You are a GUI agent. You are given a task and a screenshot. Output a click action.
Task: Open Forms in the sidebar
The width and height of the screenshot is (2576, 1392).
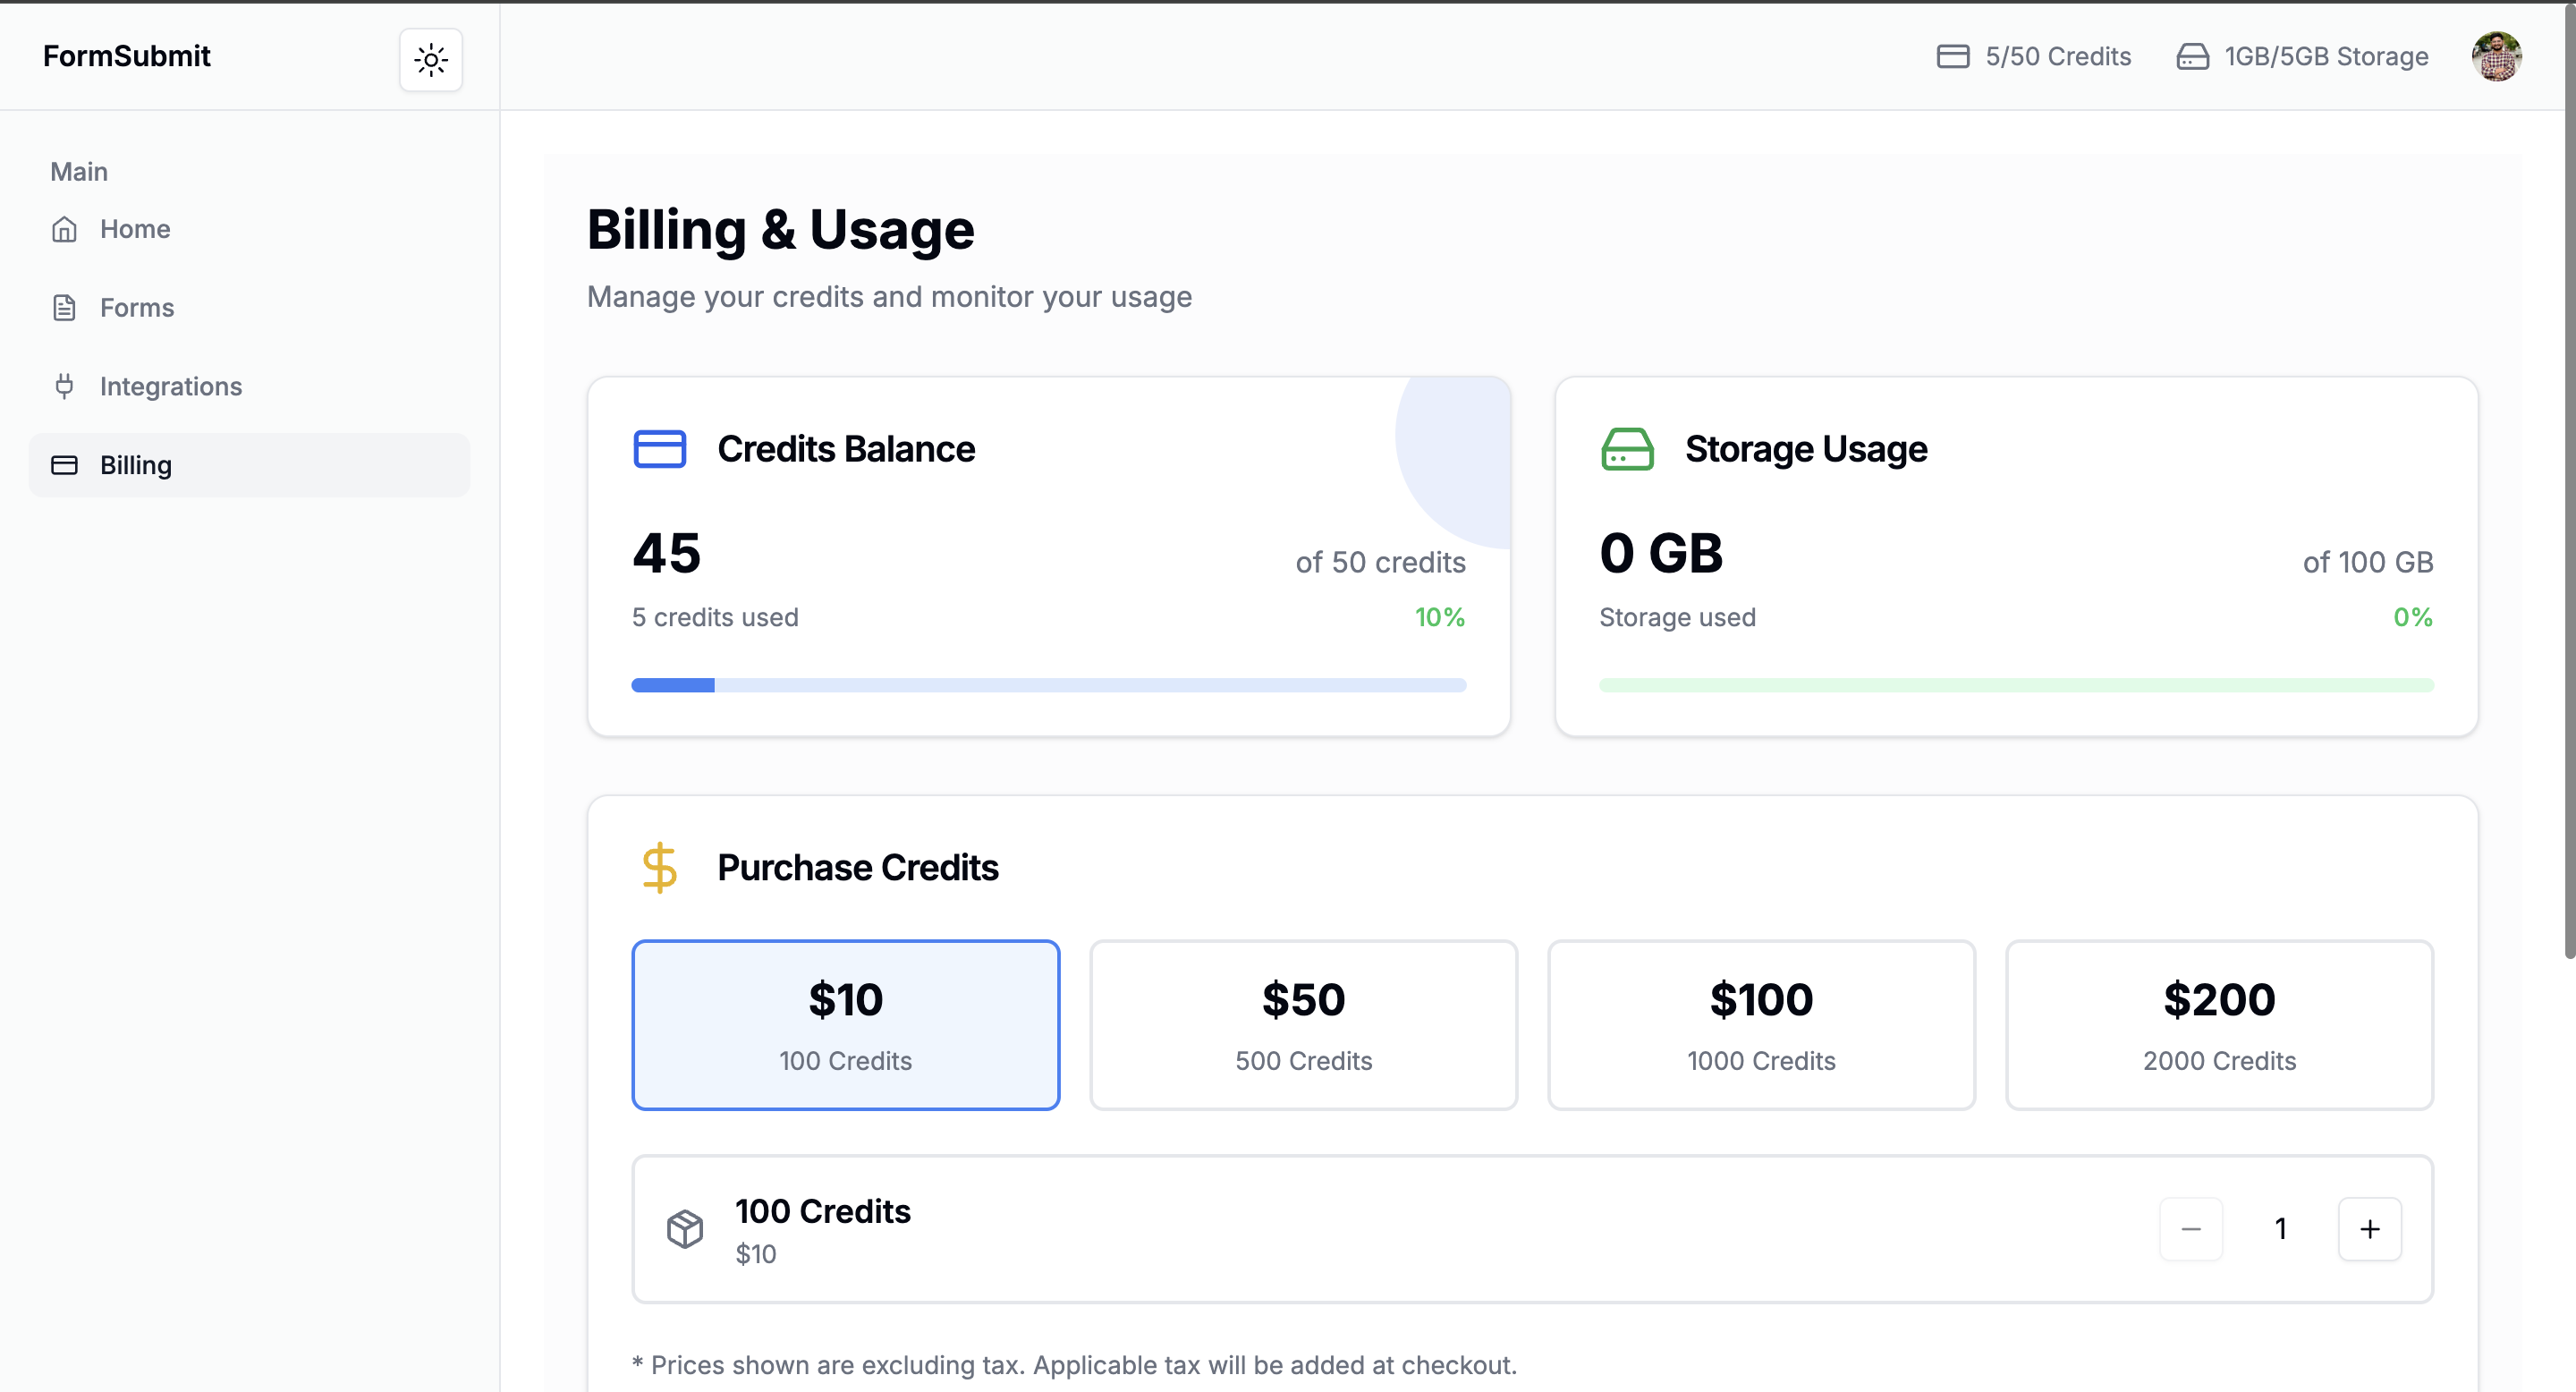[136, 308]
